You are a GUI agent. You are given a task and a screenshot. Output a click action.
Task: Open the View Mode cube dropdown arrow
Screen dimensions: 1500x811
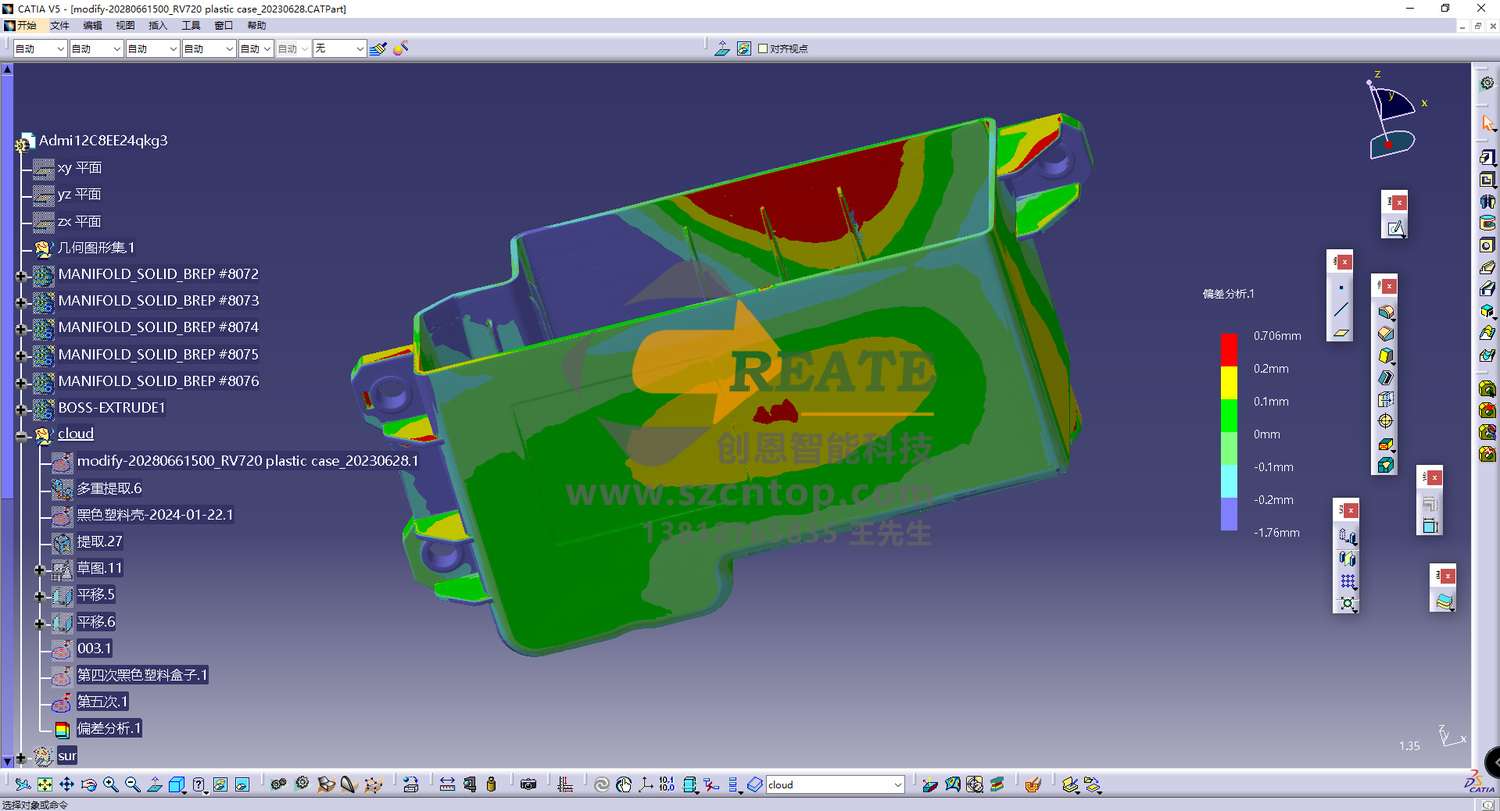(185, 791)
